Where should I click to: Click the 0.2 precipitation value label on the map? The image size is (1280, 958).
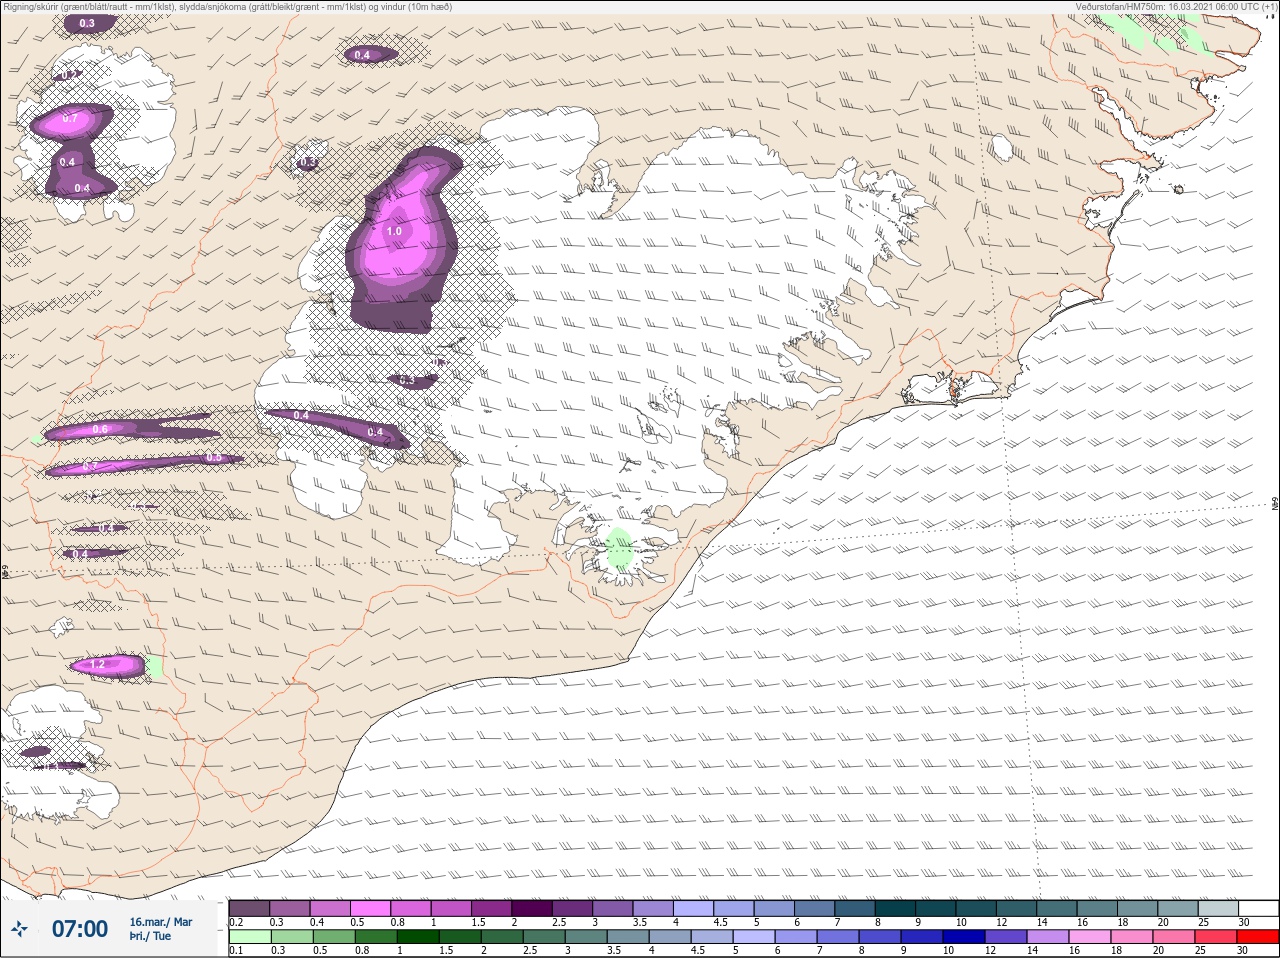pos(69,75)
